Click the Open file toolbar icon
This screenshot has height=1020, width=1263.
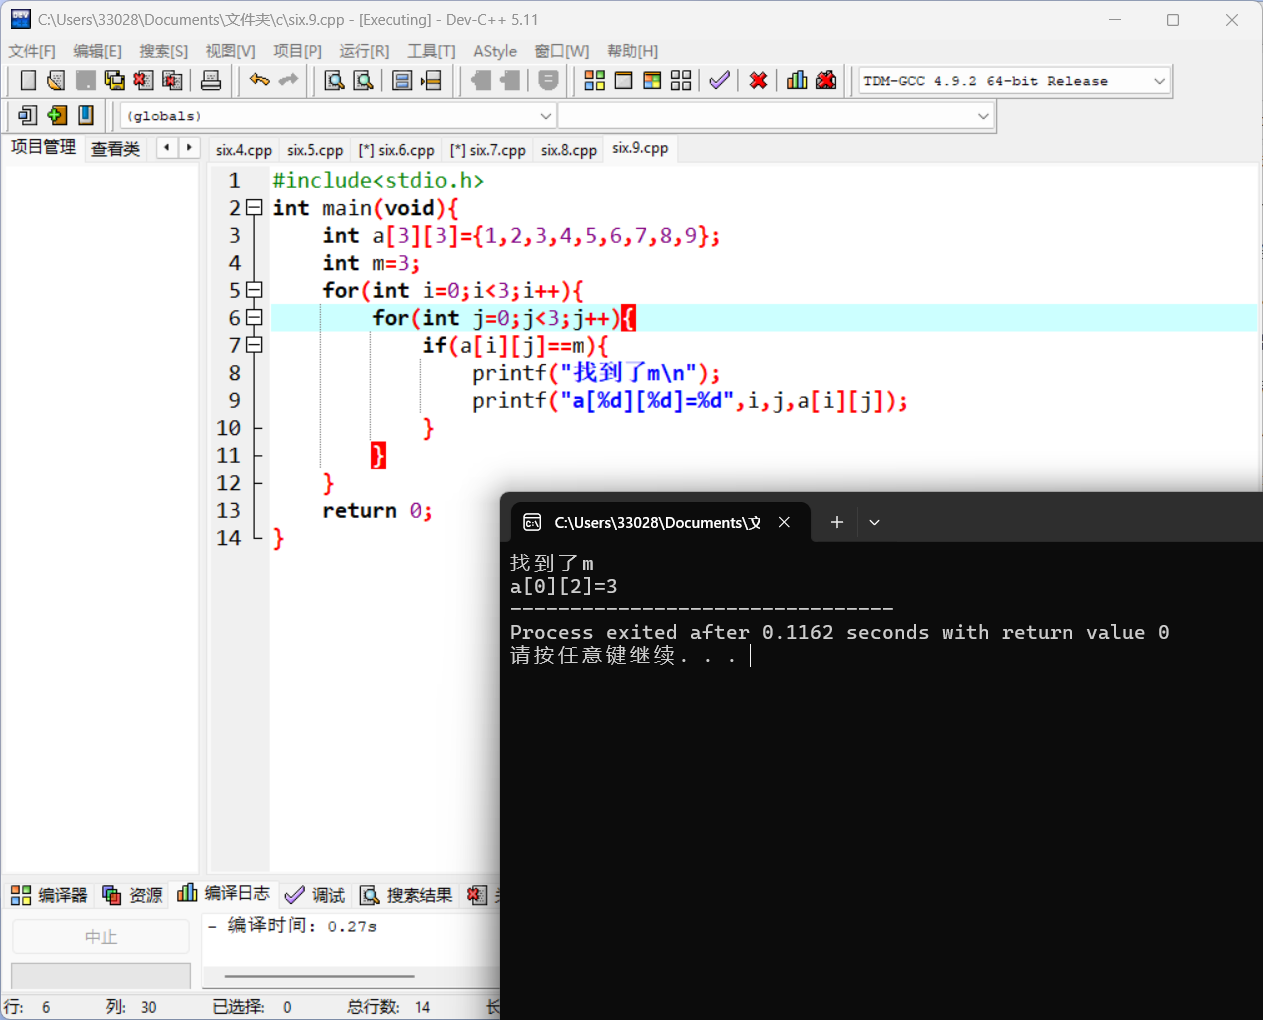click(x=56, y=80)
